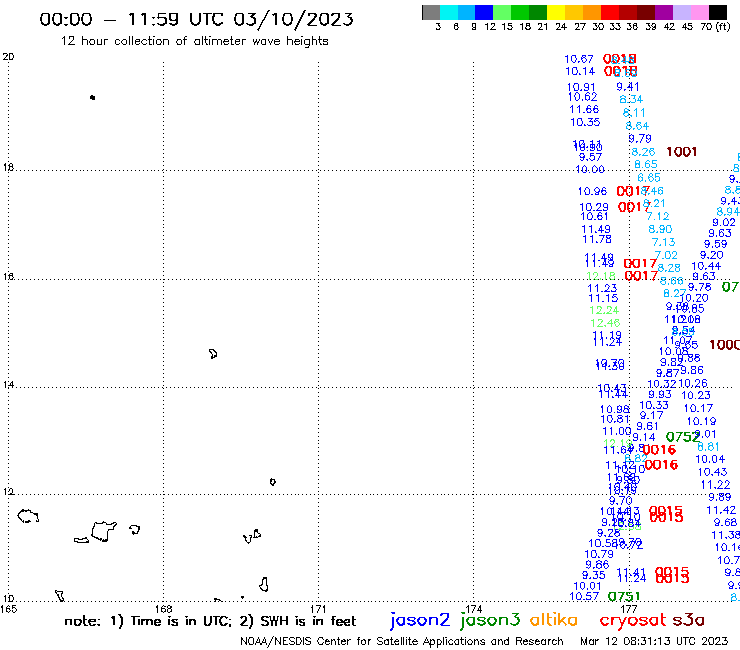Click the '10.67' wave height value
The width and height of the screenshot is (740, 650).
[x=579, y=59]
